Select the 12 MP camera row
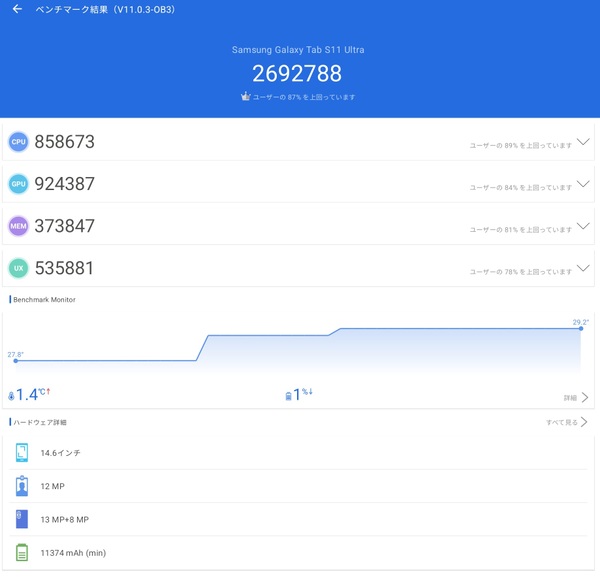This screenshot has height=578, width=600. click(298, 486)
